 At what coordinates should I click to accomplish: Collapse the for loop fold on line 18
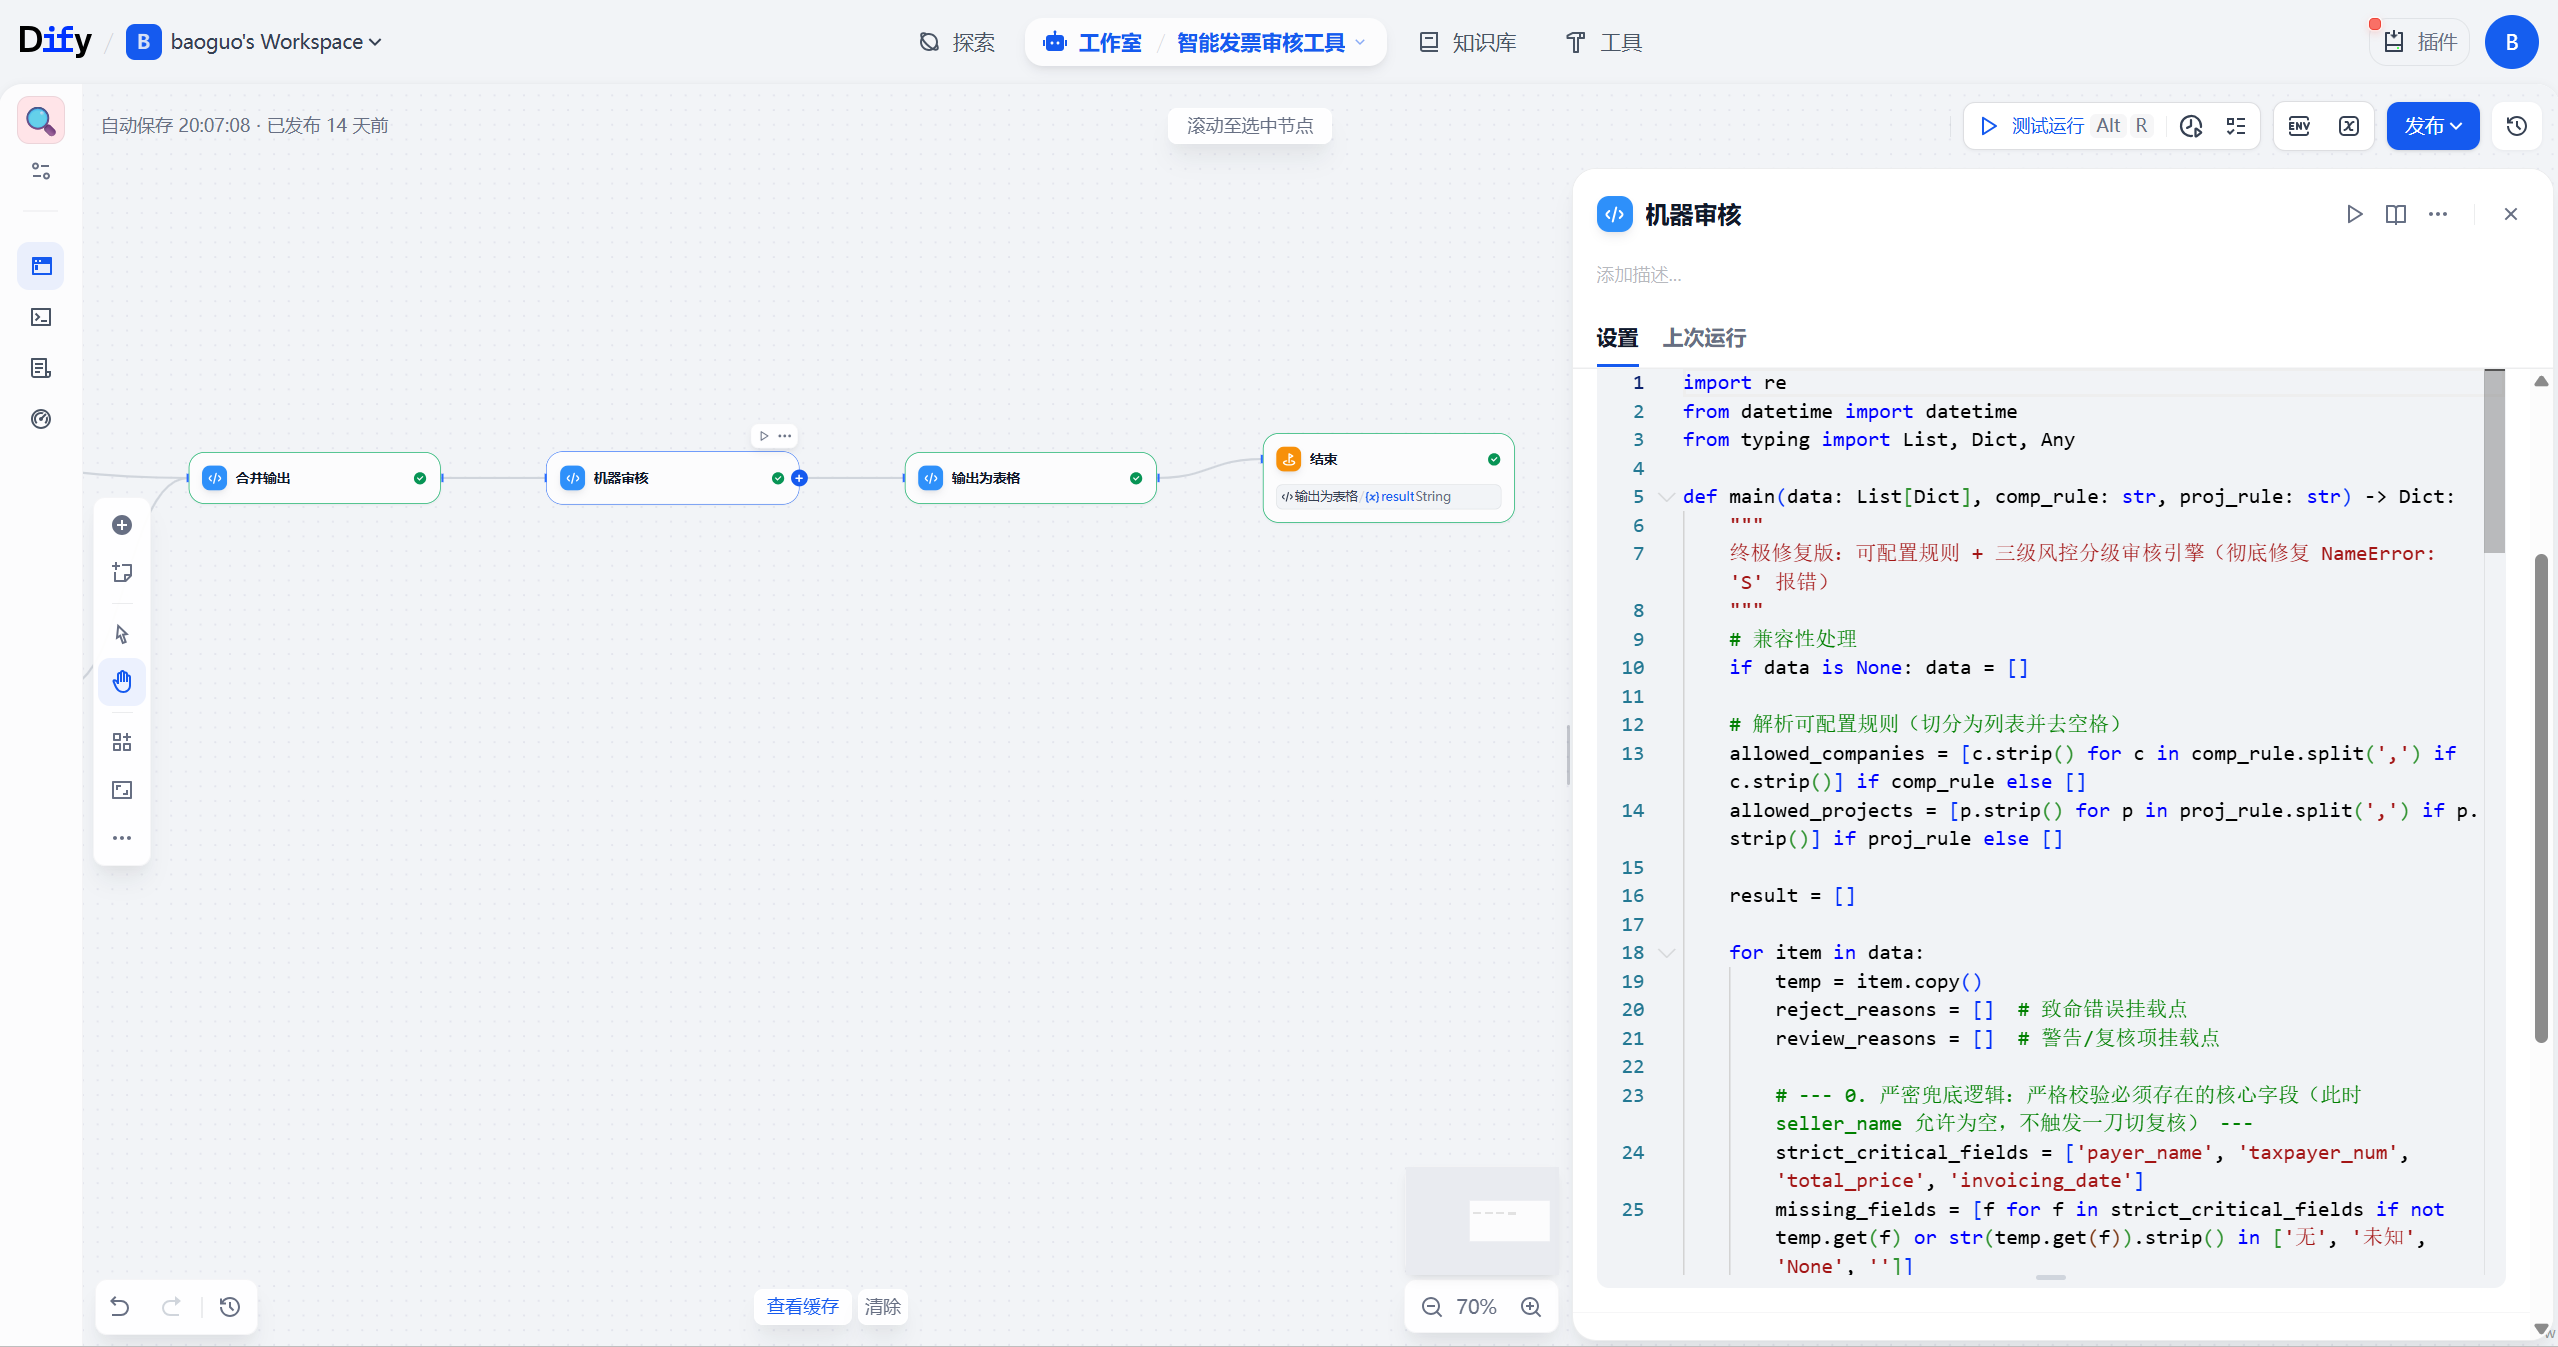[x=1666, y=953]
